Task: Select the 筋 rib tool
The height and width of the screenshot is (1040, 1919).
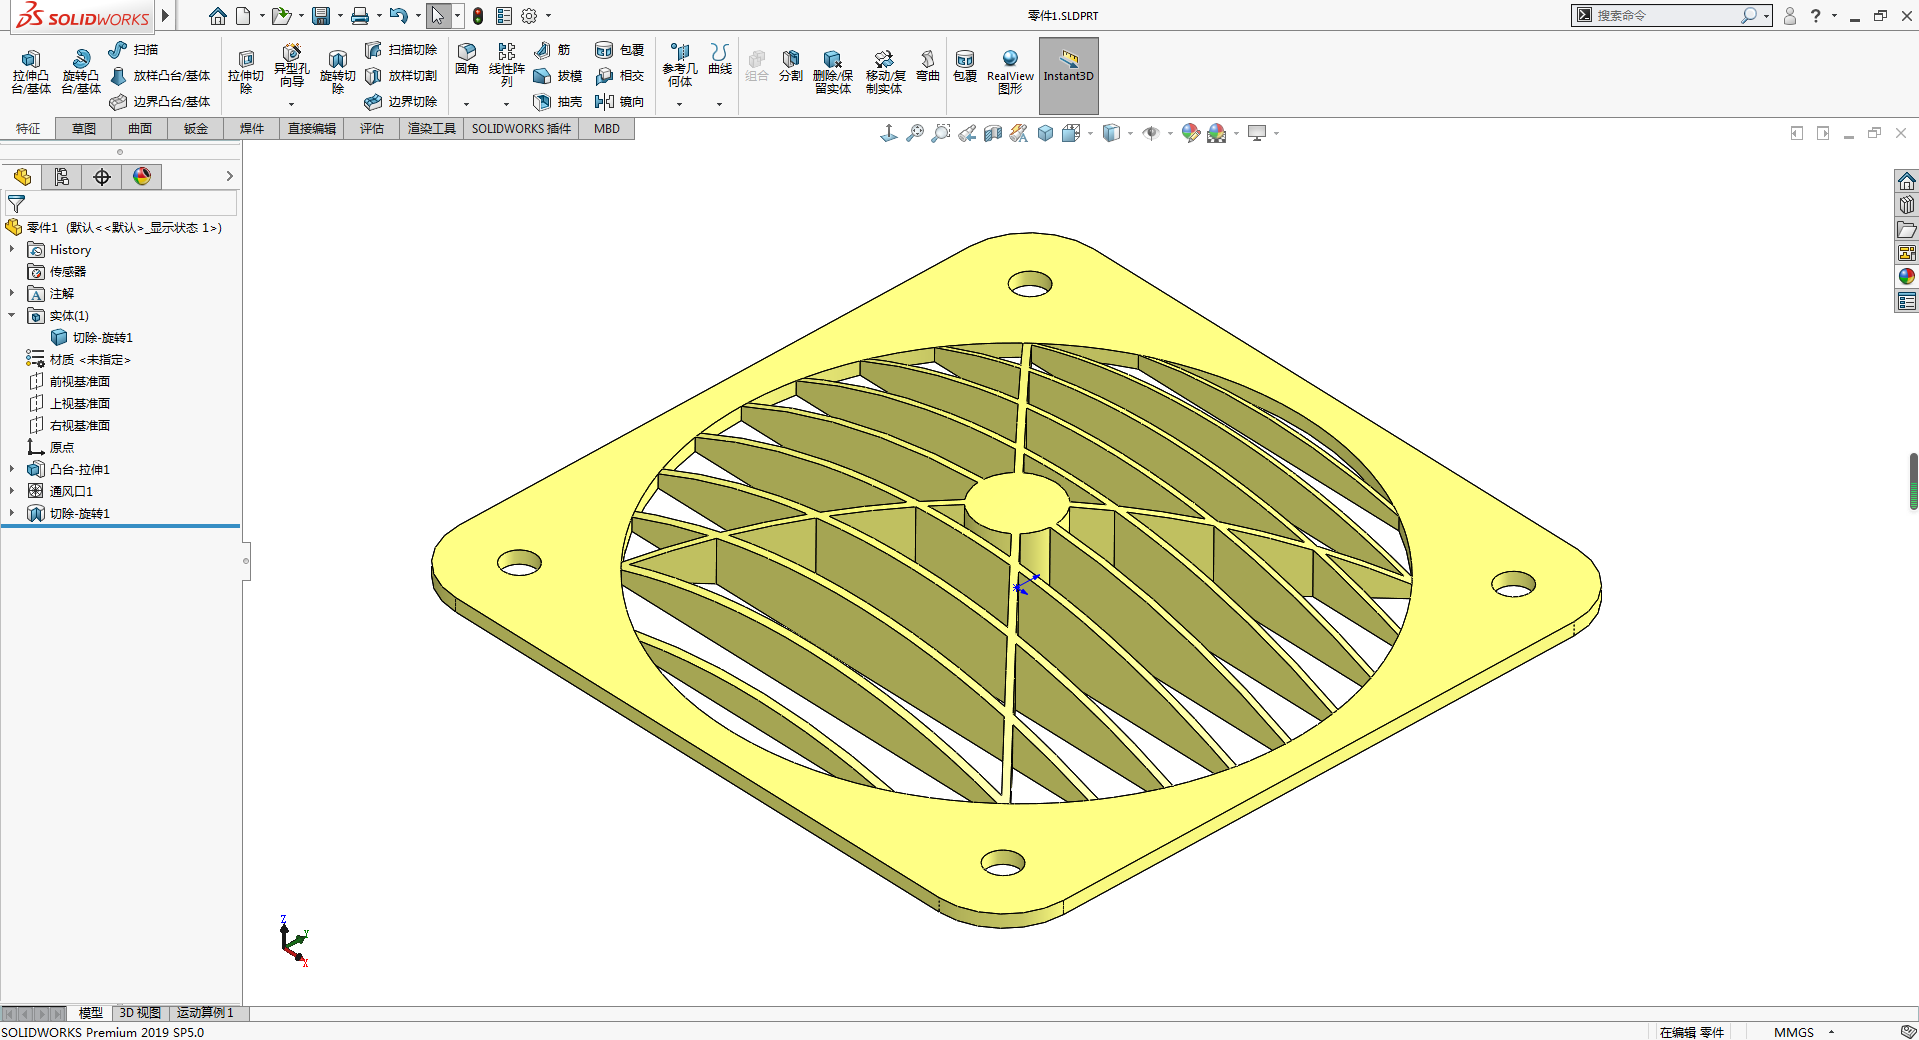Action: click(x=552, y=49)
